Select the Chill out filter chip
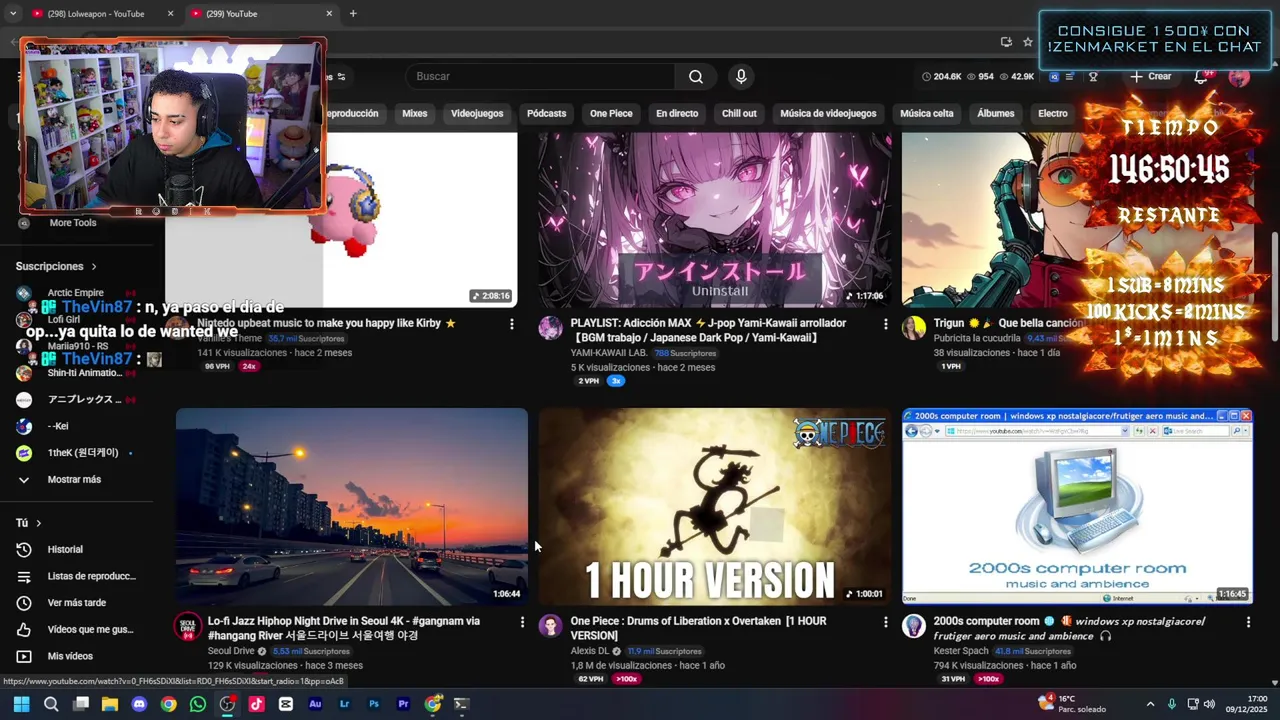The width and height of the screenshot is (1280, 720). (739, 114)
